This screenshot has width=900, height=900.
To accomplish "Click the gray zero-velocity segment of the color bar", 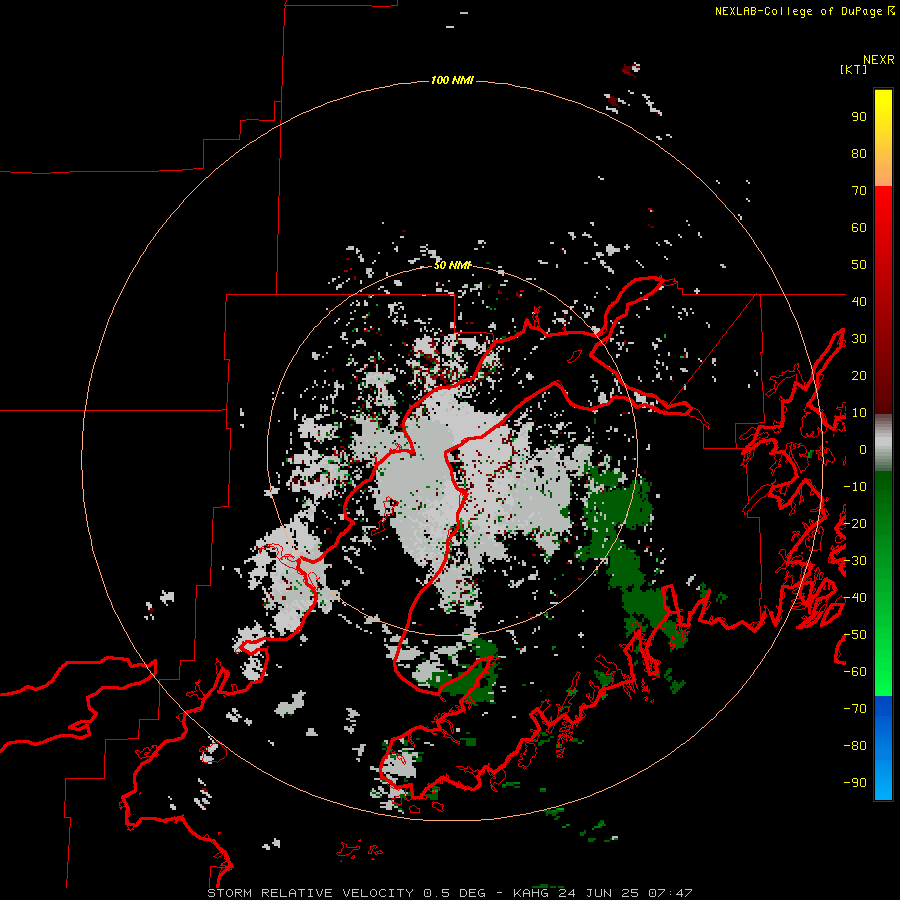I will click(x=883, y=443).
